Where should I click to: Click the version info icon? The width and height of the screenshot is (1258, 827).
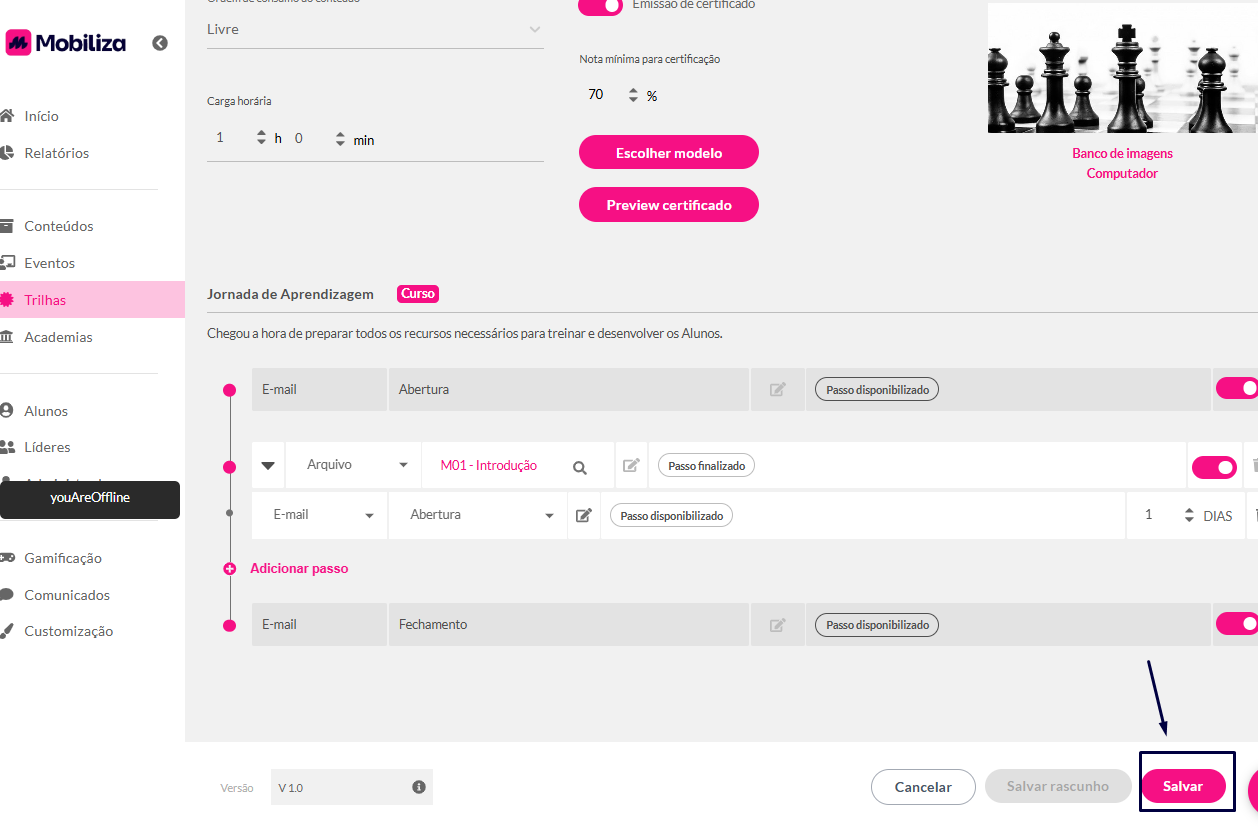point(419,787)
